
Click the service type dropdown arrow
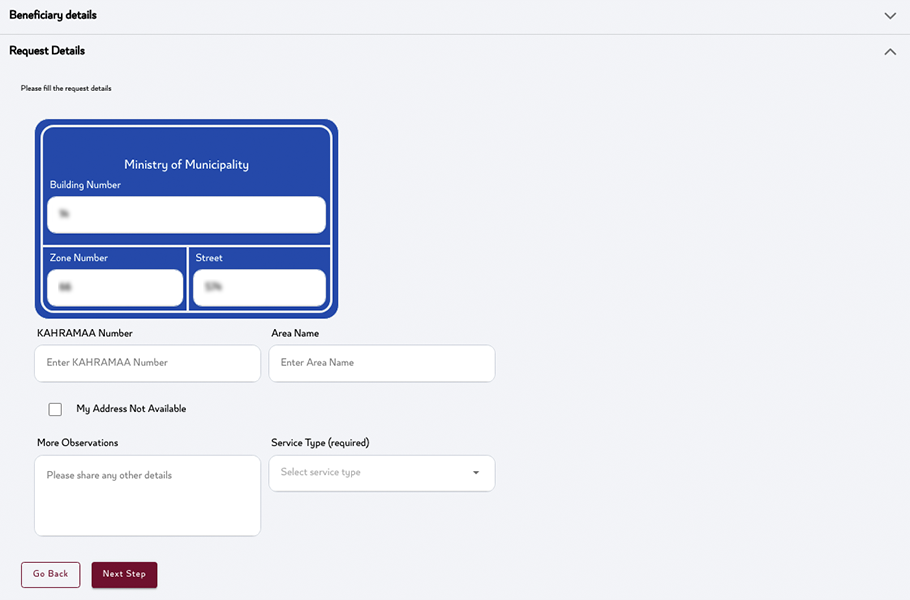pyautogui.click(x=476, y=473)
